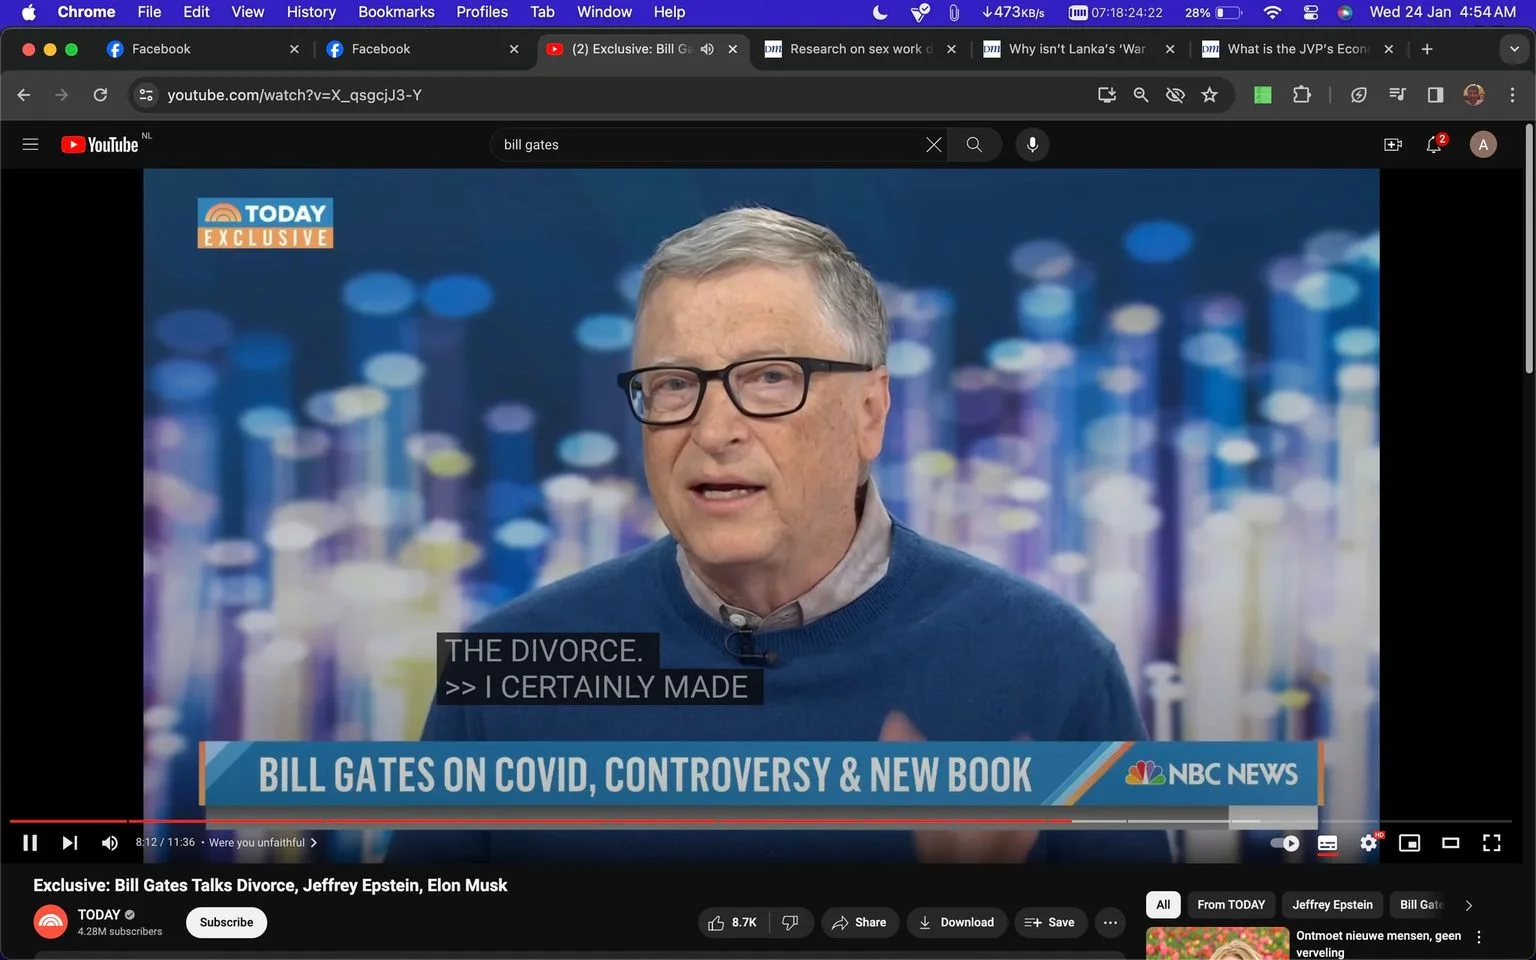The width and height of the screenshot is (1536, 960).
Task: Search with voice microphone icon
Action: tap(1032, 145)
